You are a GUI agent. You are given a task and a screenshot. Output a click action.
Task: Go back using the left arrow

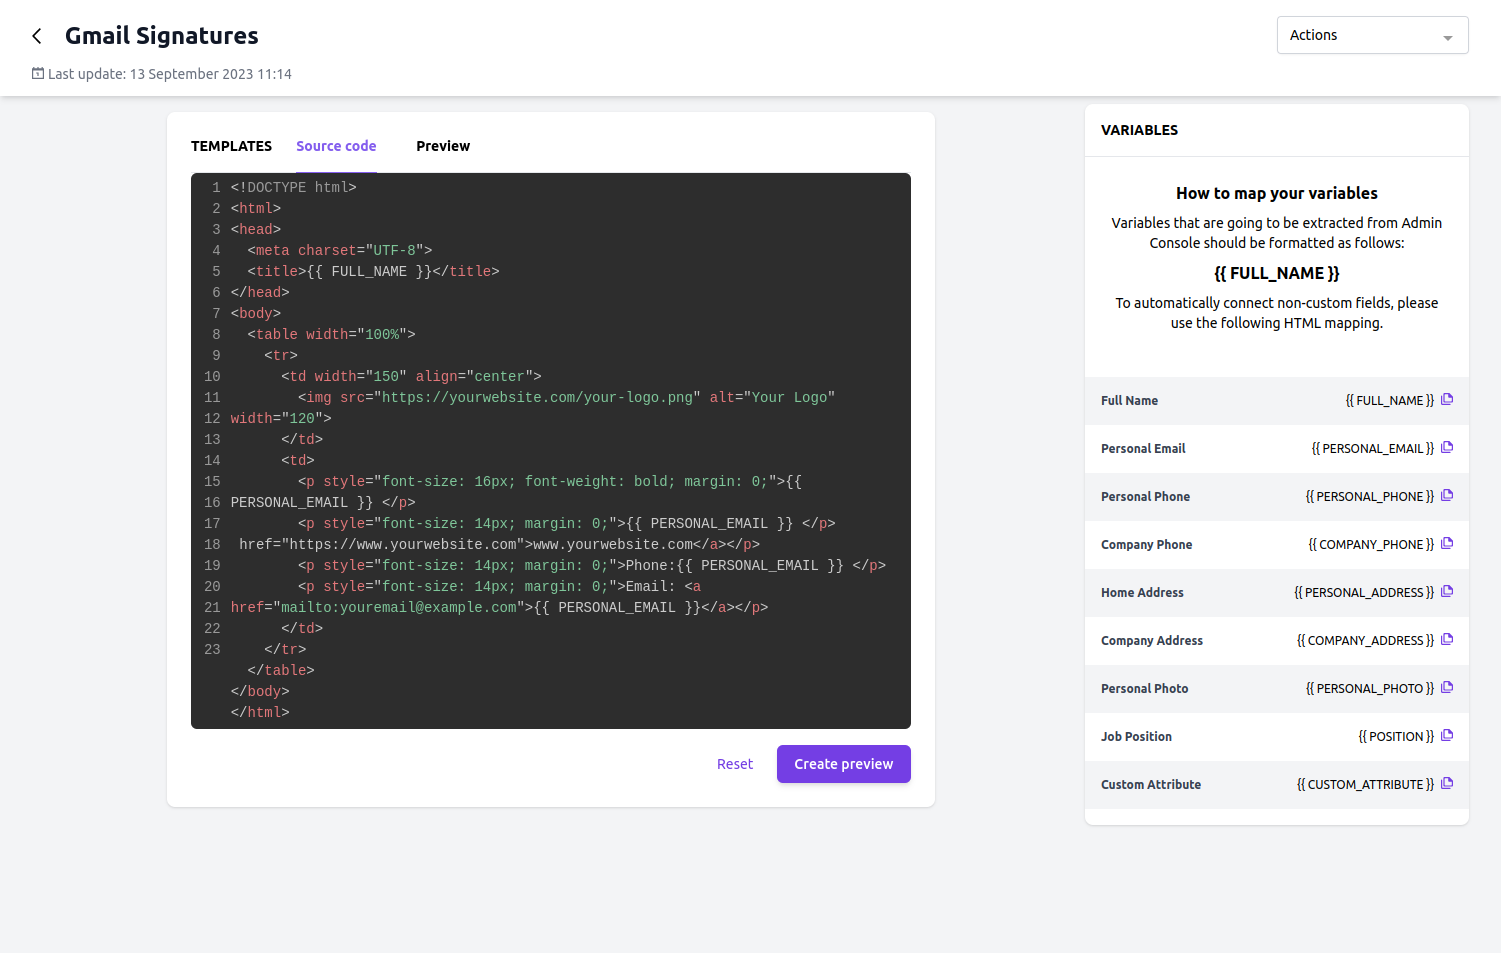(x=37, y=36)
